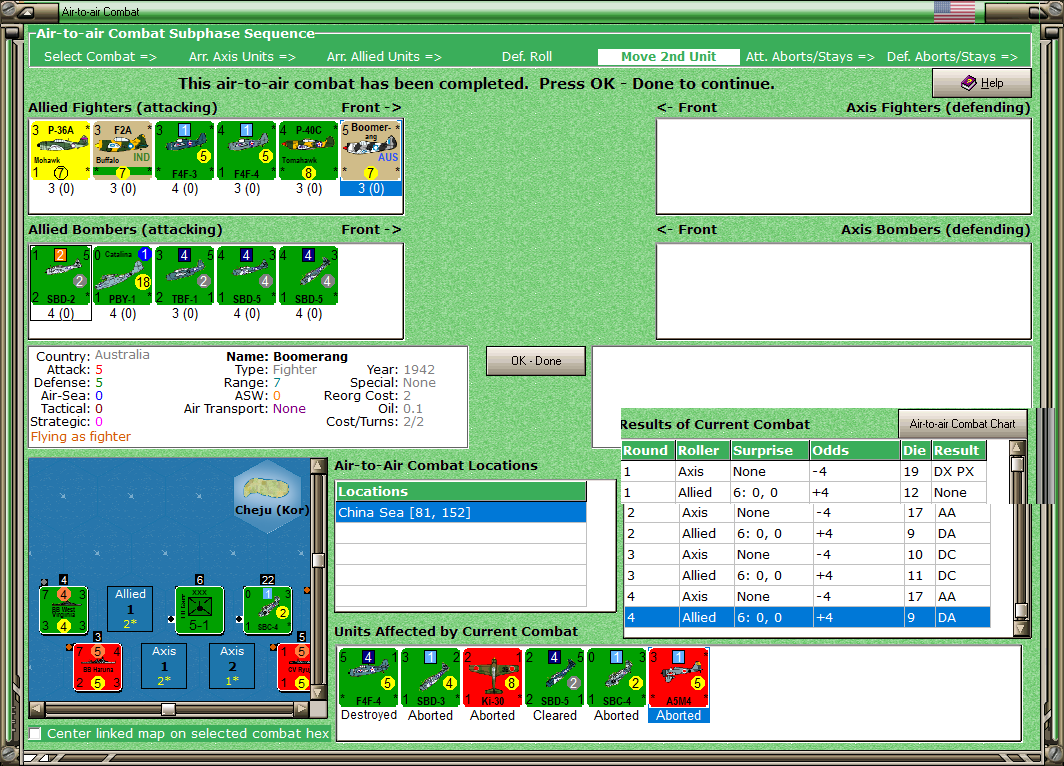
Task: Select the Boomerang AUS fighter counter
Action: 370,151
